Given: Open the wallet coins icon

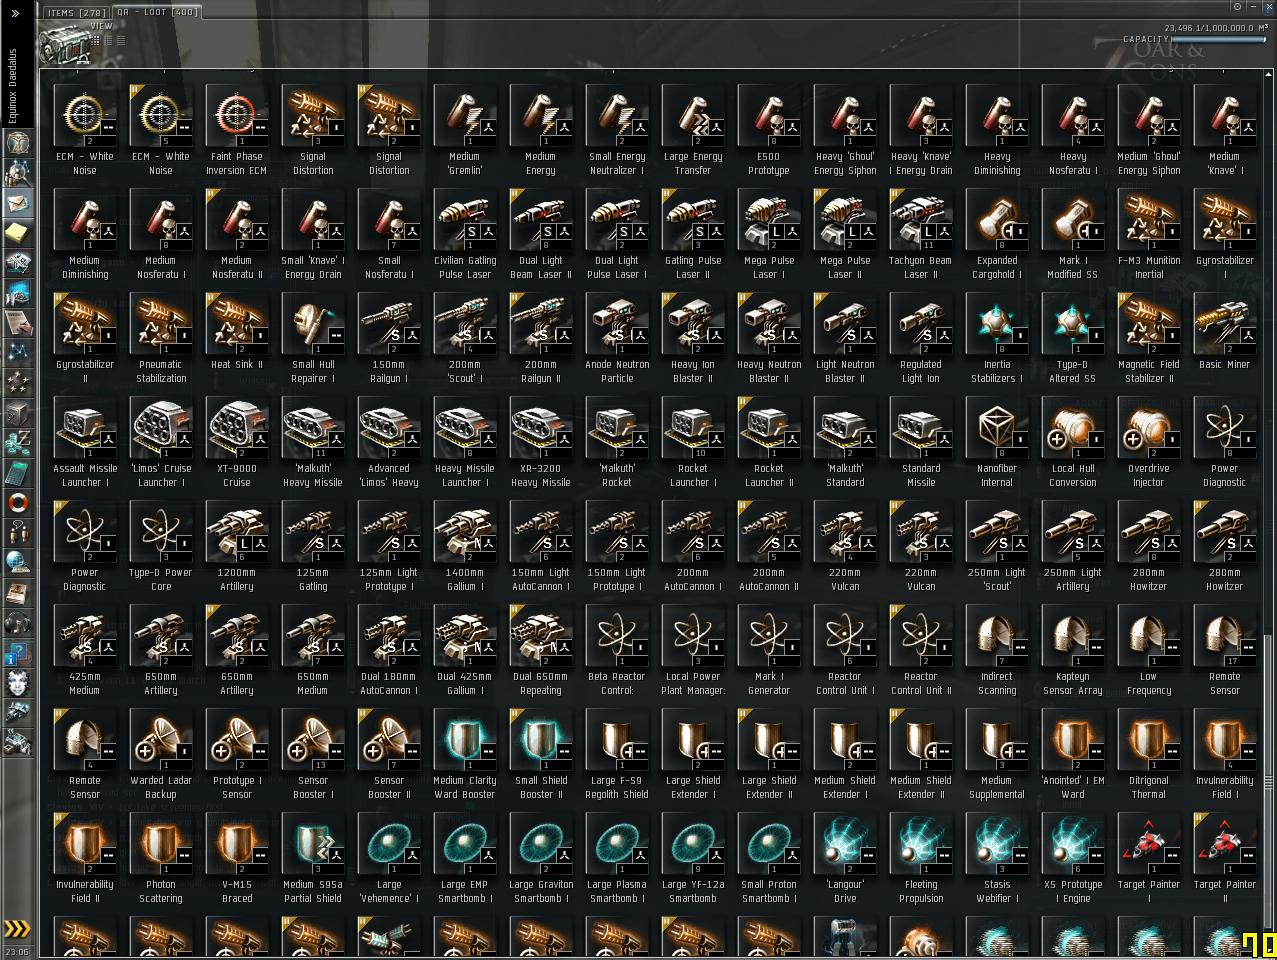Looking at the screenshot, I should pos(18,442).
